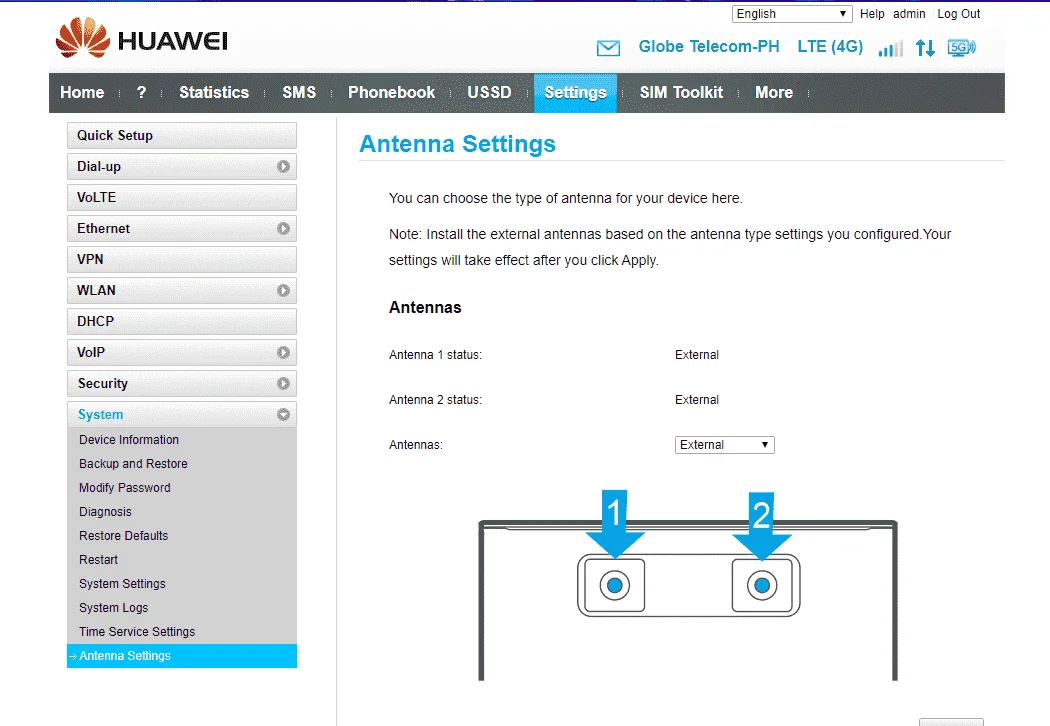Open the Phonebook tab
1050x726 pixels.
click(x=391, y=92)
